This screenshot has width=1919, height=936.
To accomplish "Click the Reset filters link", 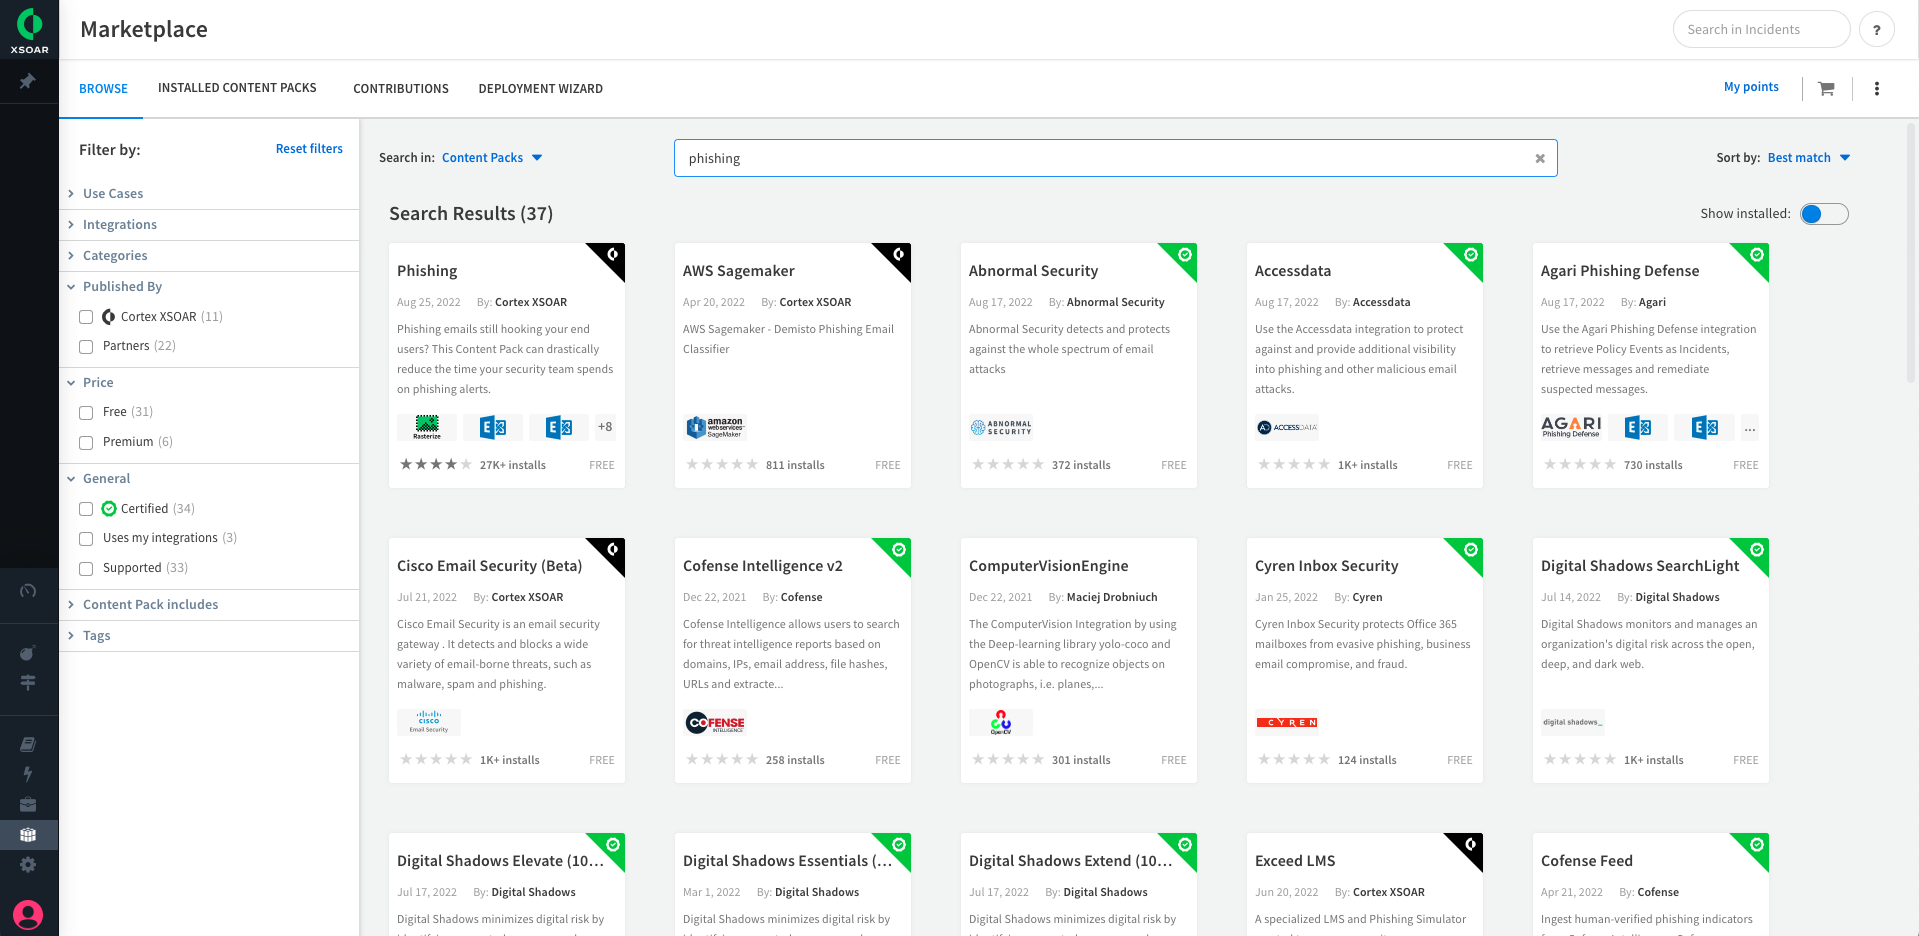I will (x=309, y=149).
